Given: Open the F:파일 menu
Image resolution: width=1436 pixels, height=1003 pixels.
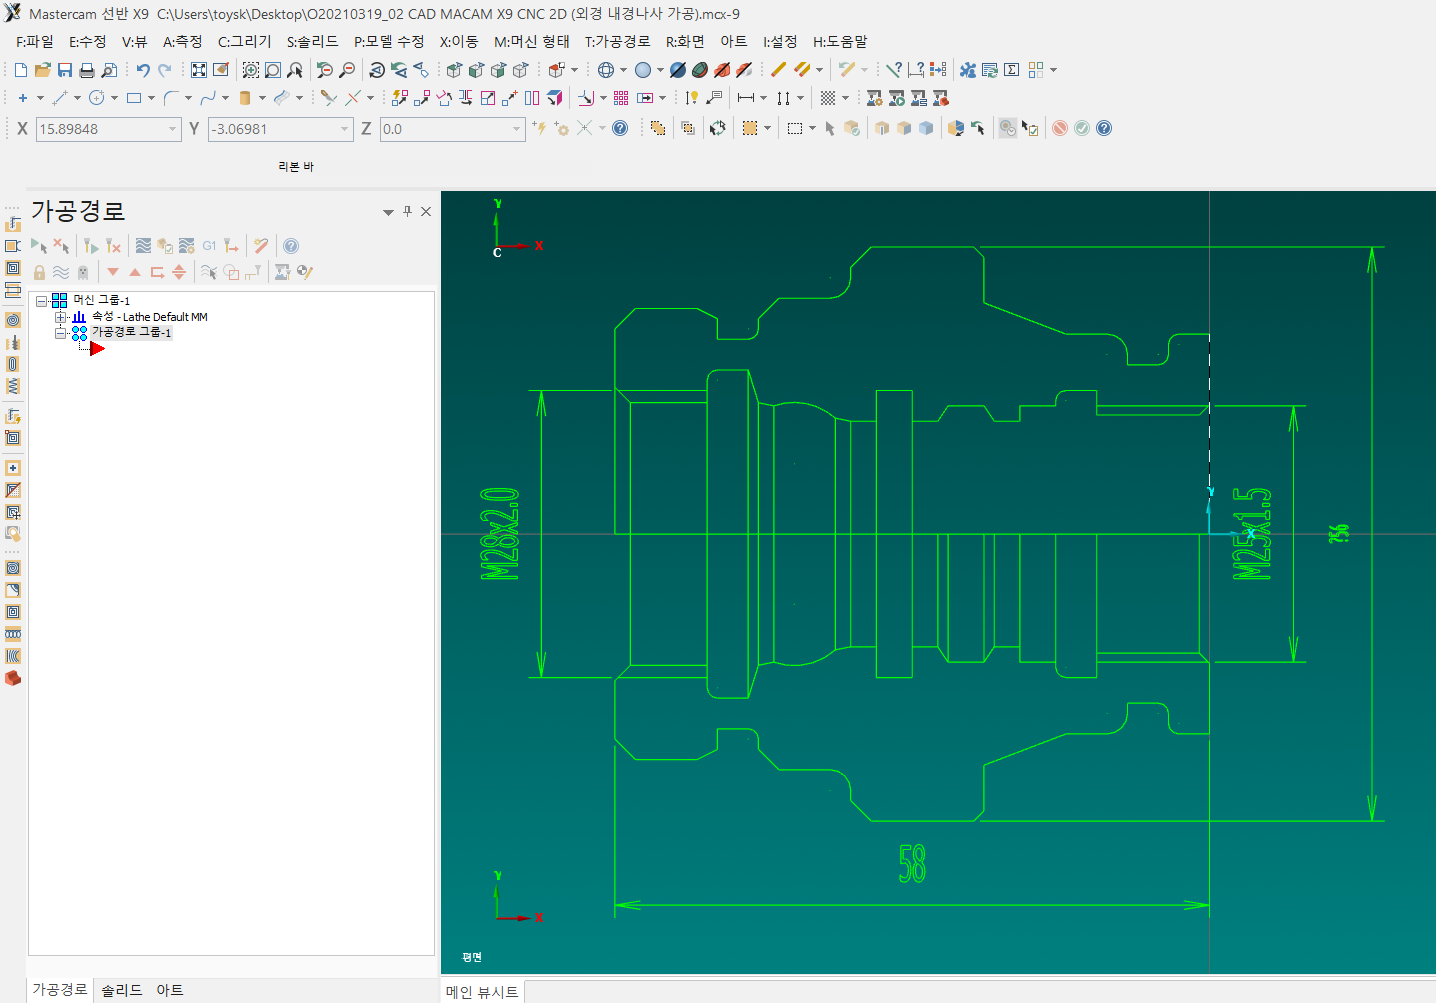Looking at the screenshot, I should [35, 41].
